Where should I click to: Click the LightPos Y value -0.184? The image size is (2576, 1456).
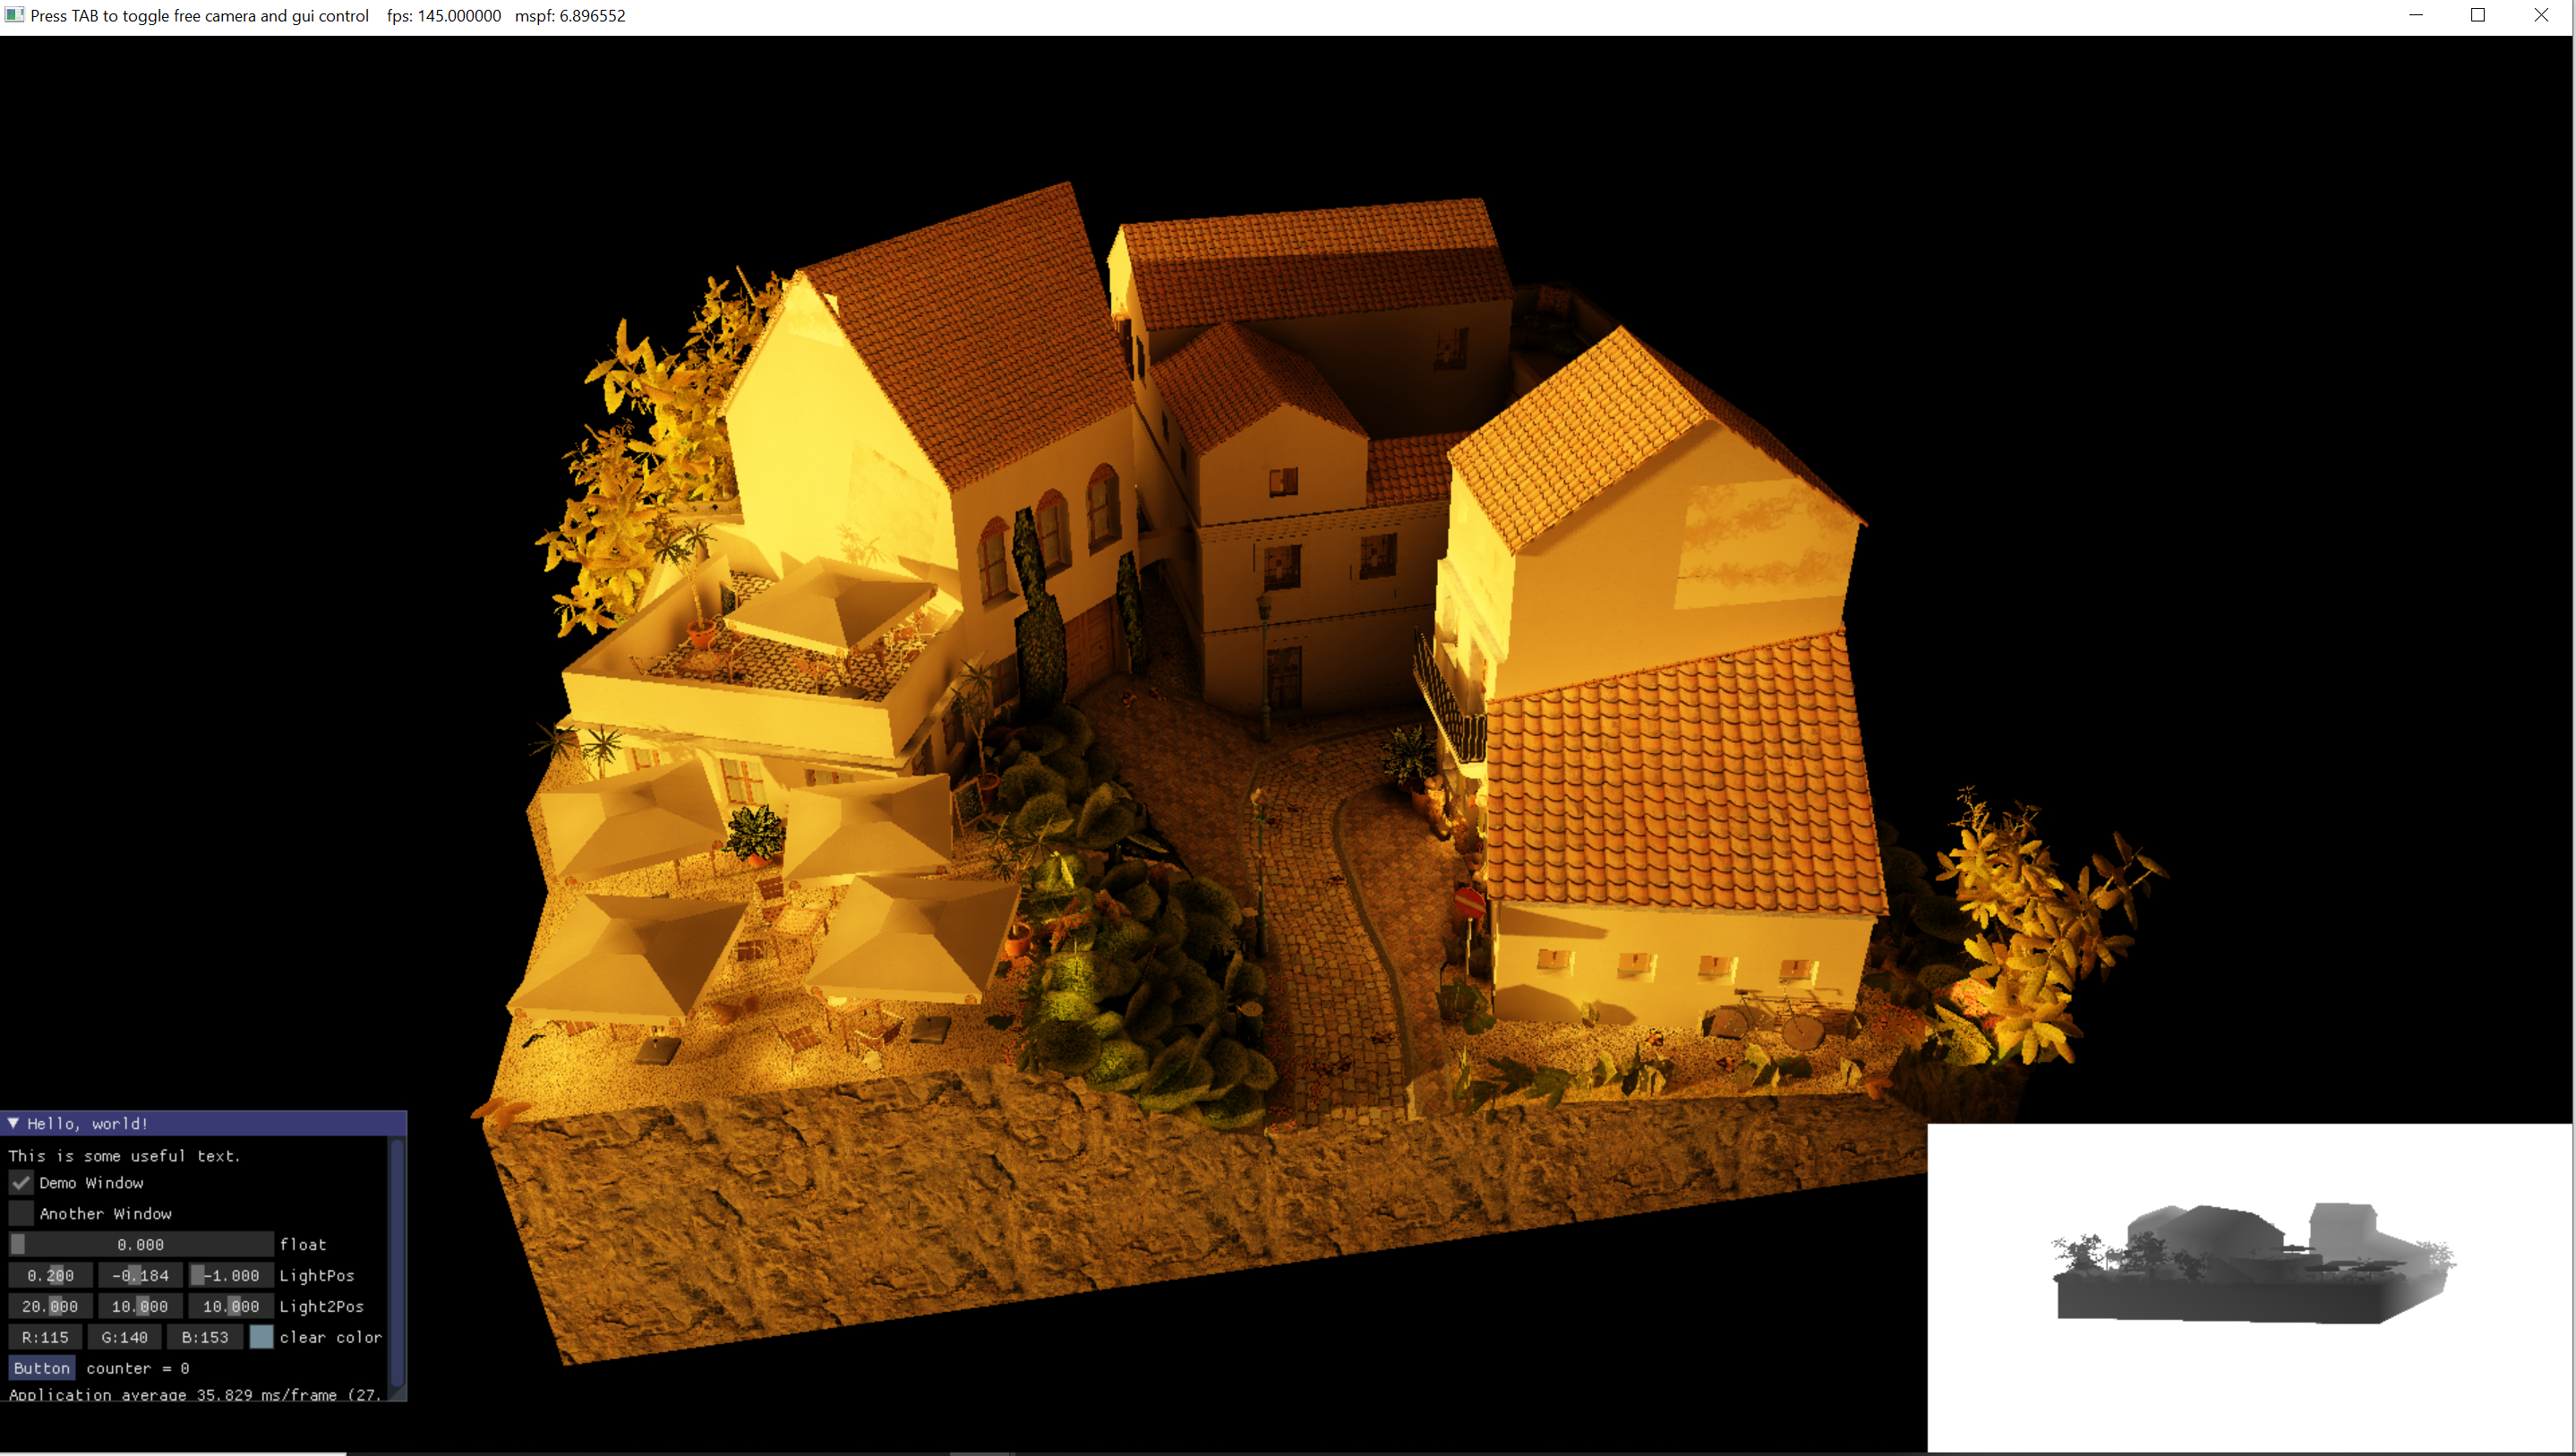tap(140, 1275)
